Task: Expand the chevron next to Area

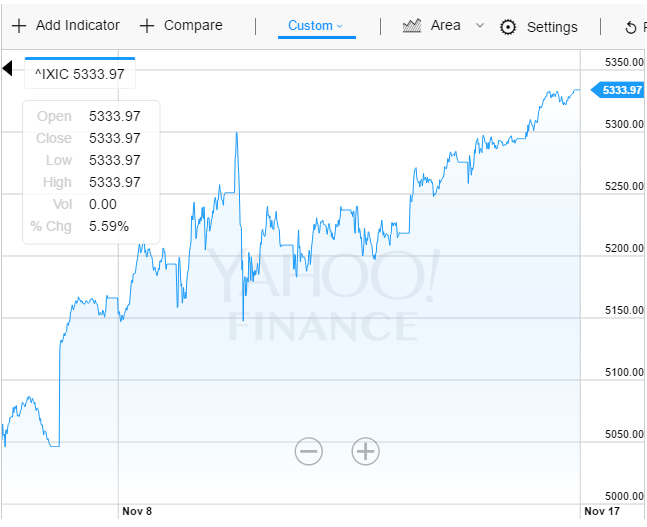Action: pos(480,26)
